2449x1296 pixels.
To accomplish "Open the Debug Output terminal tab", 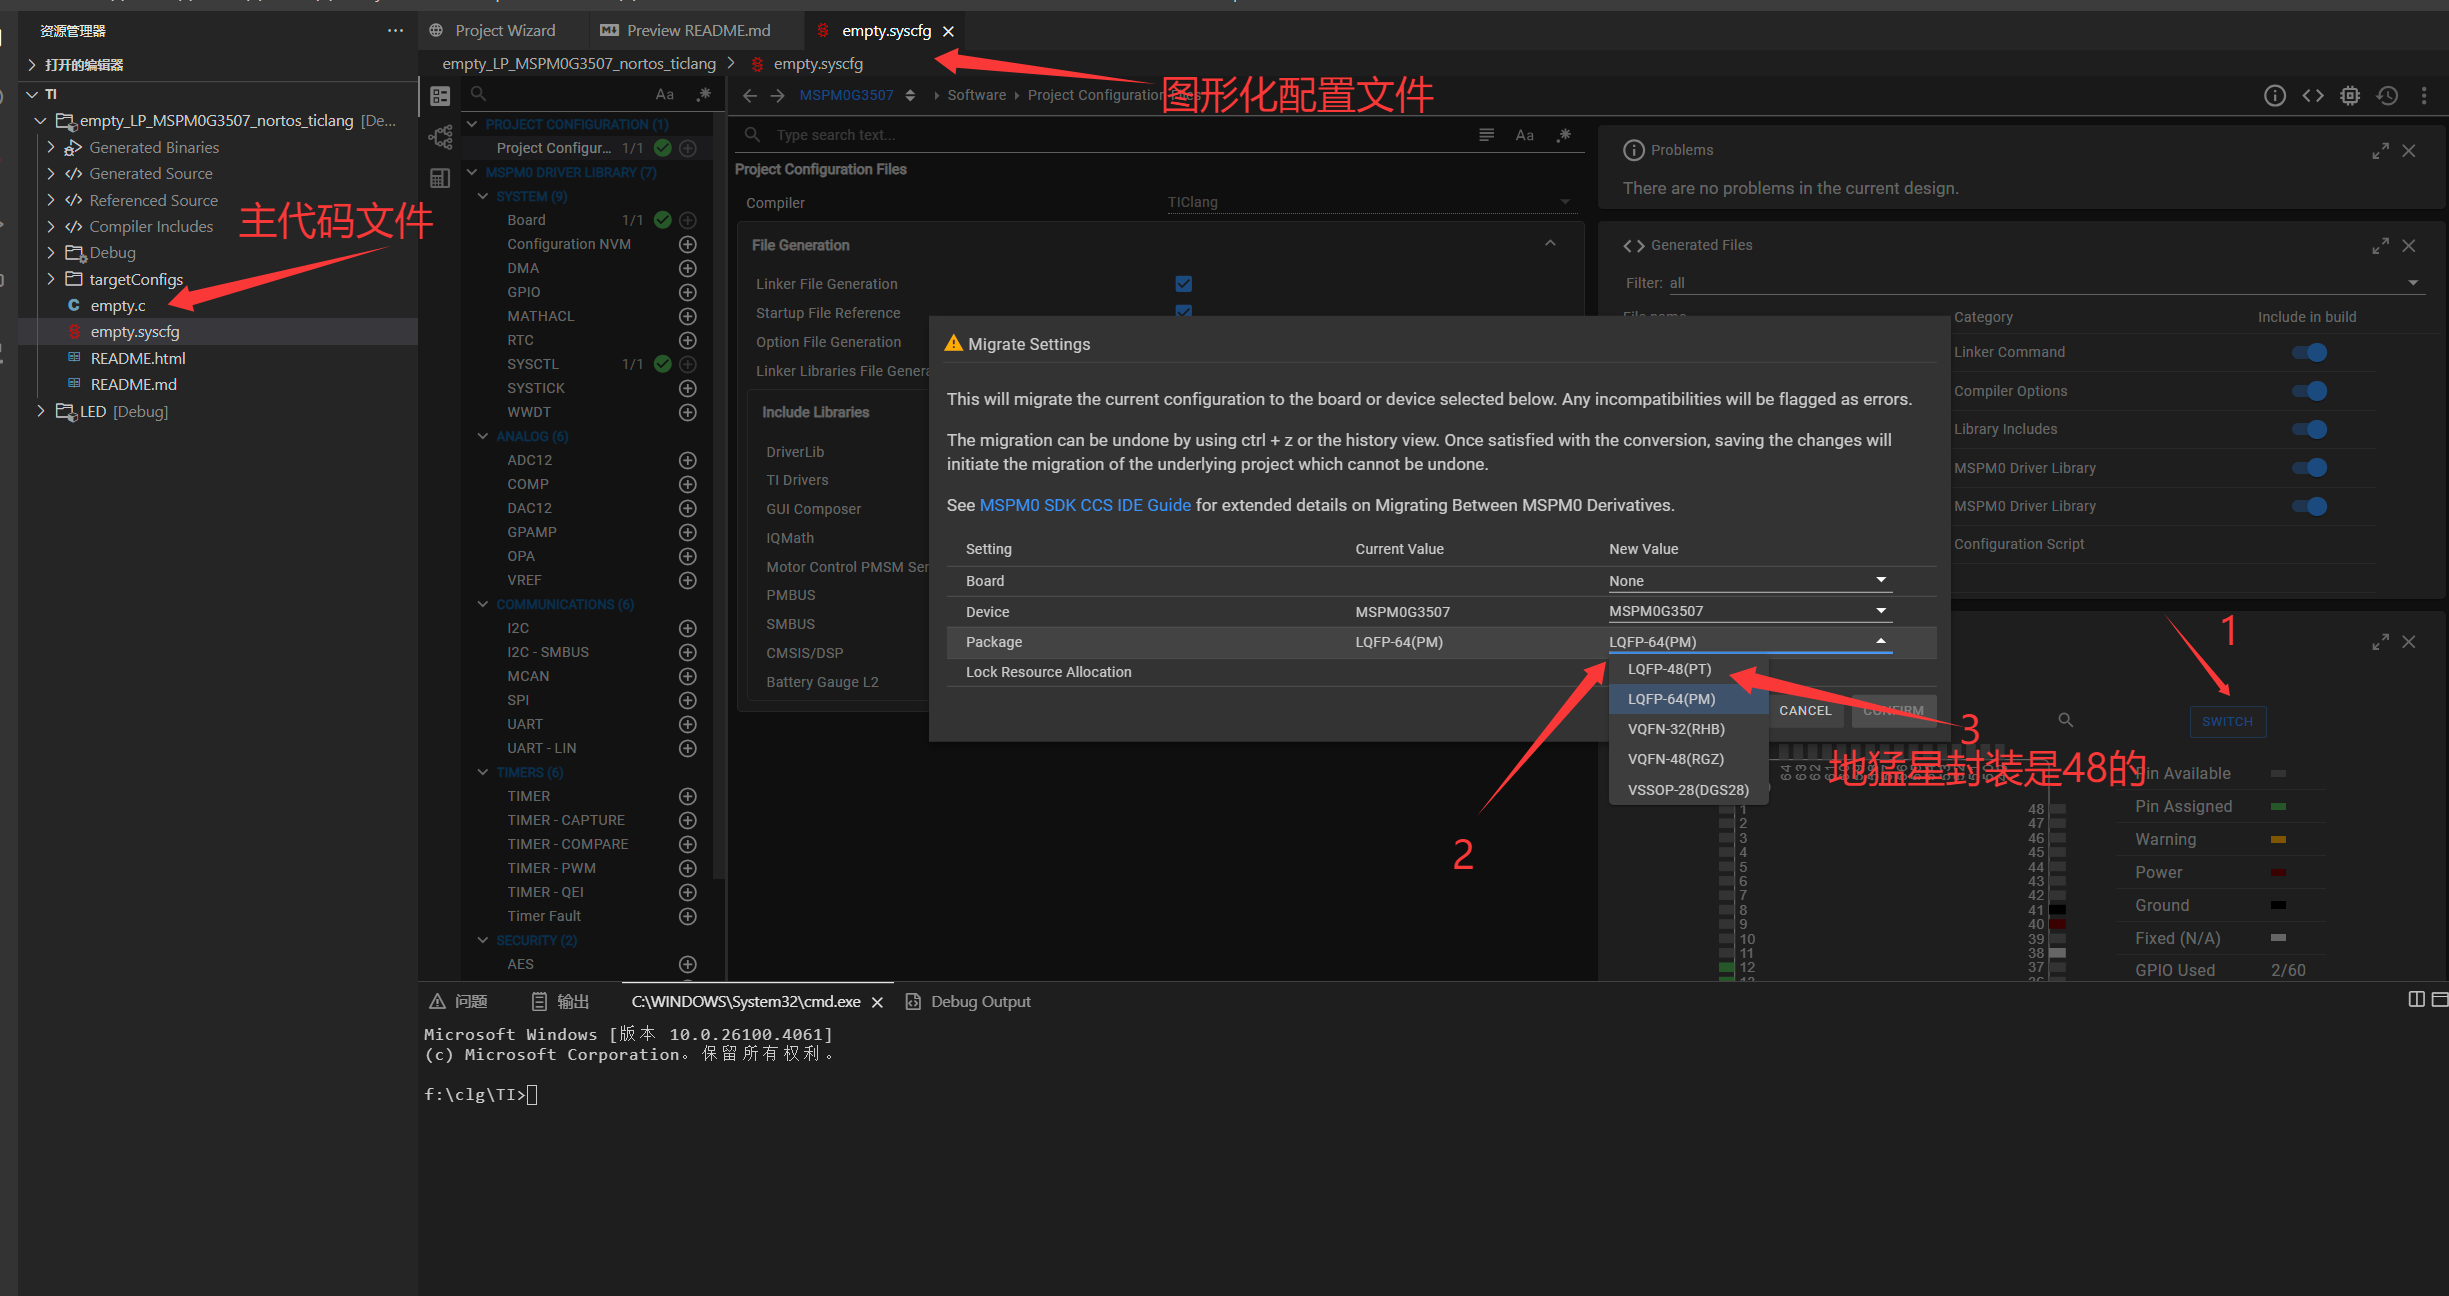I will pyautogui.click(x=980, y=1001).
